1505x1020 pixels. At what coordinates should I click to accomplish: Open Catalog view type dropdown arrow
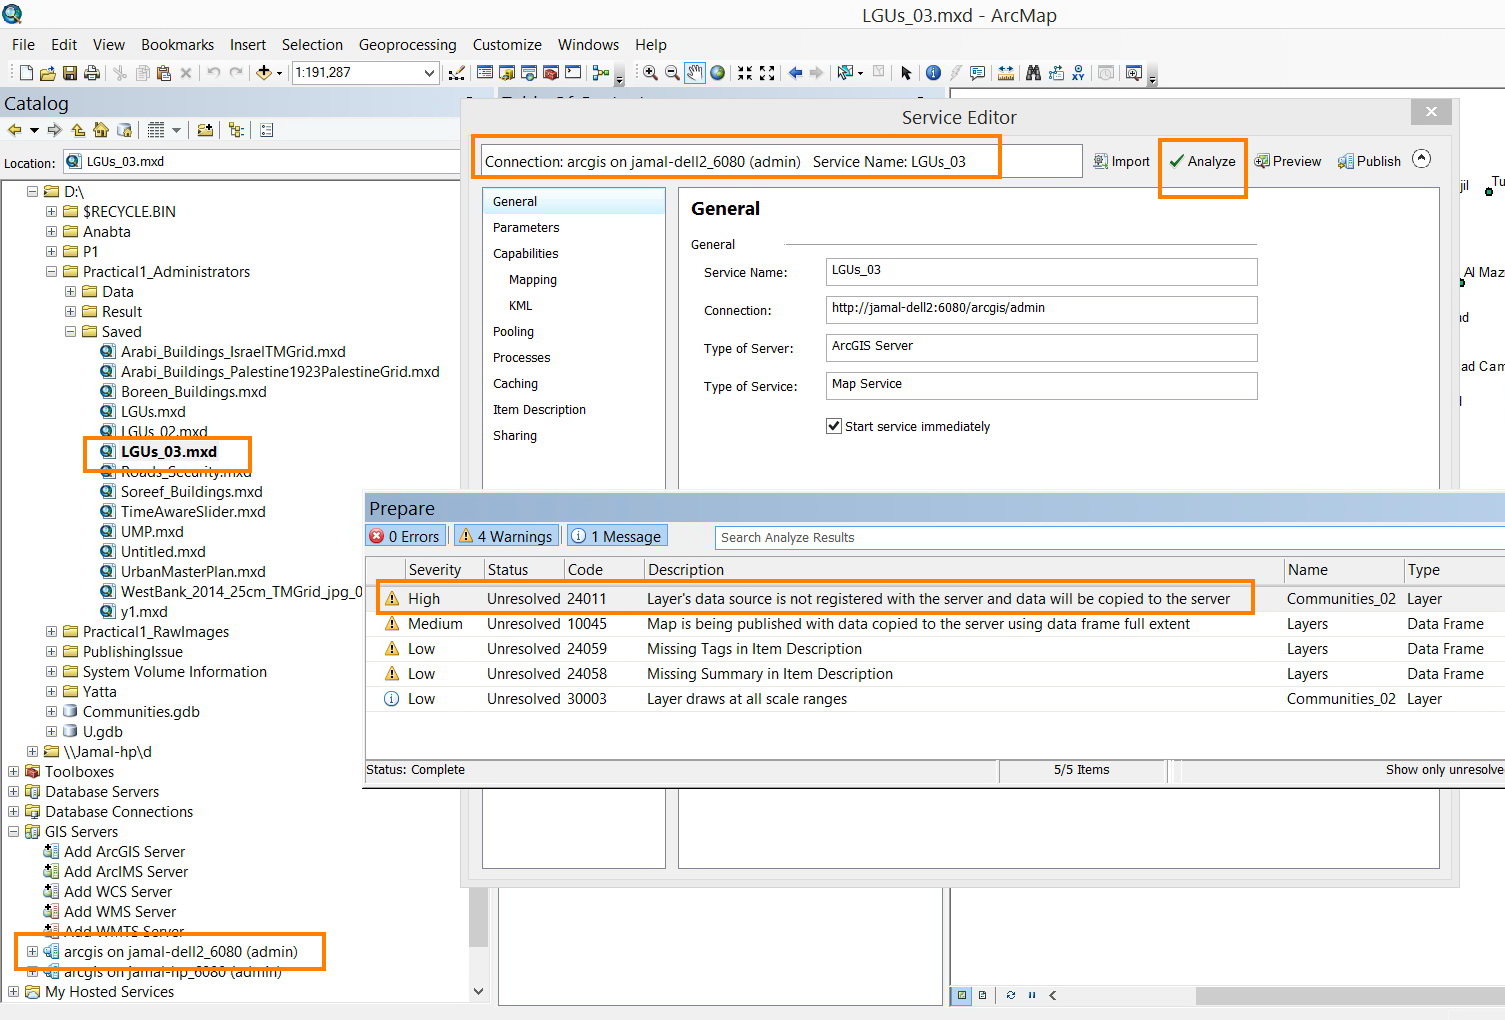pyautogui.click(x=176, y=129)
